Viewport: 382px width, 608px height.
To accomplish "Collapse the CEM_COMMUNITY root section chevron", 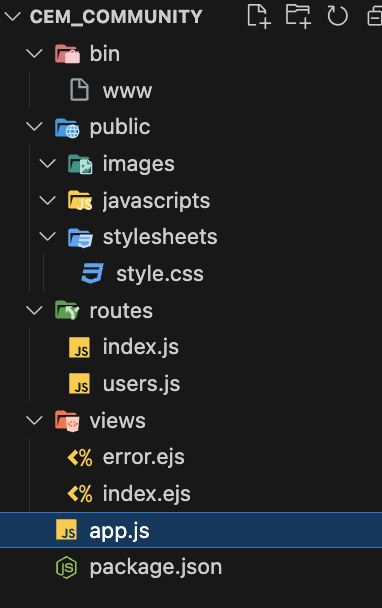I will click(12, 16).
